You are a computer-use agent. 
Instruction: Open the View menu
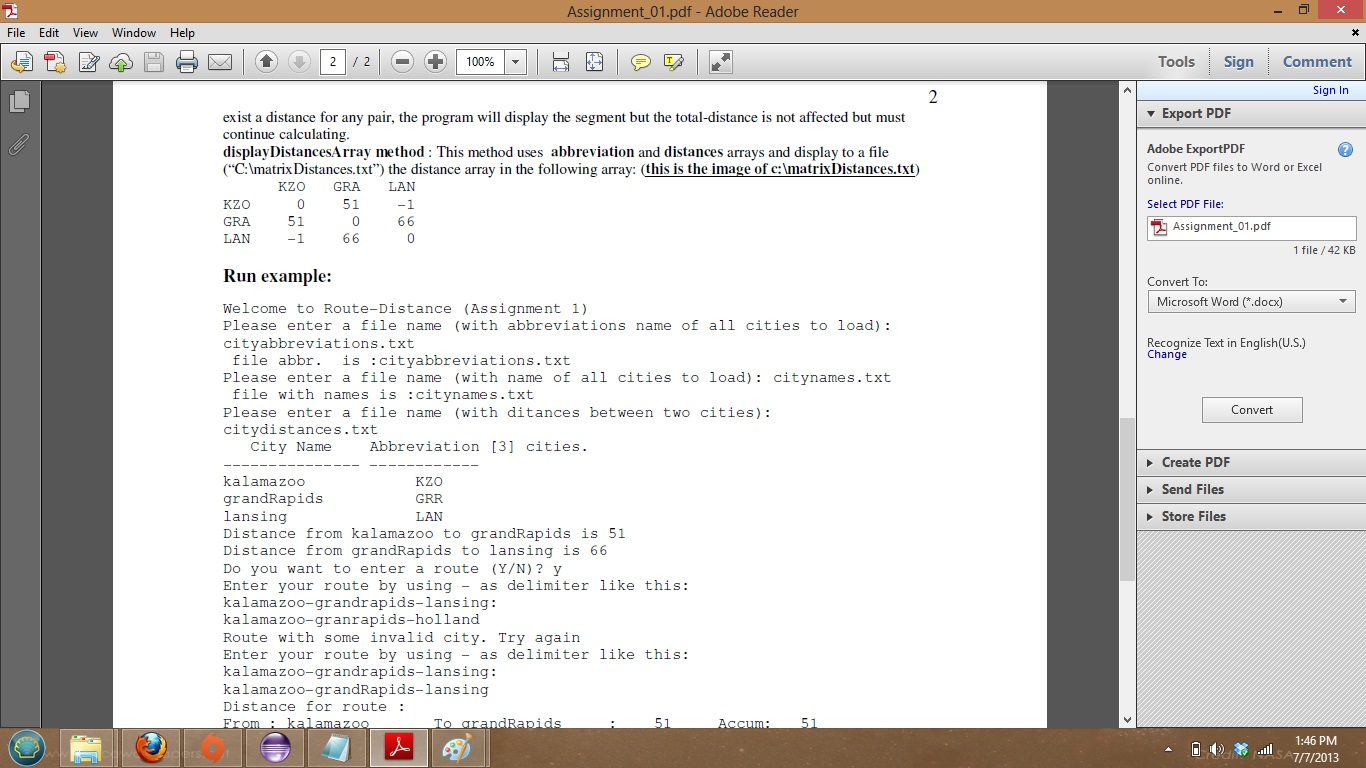tap(86, 33)
